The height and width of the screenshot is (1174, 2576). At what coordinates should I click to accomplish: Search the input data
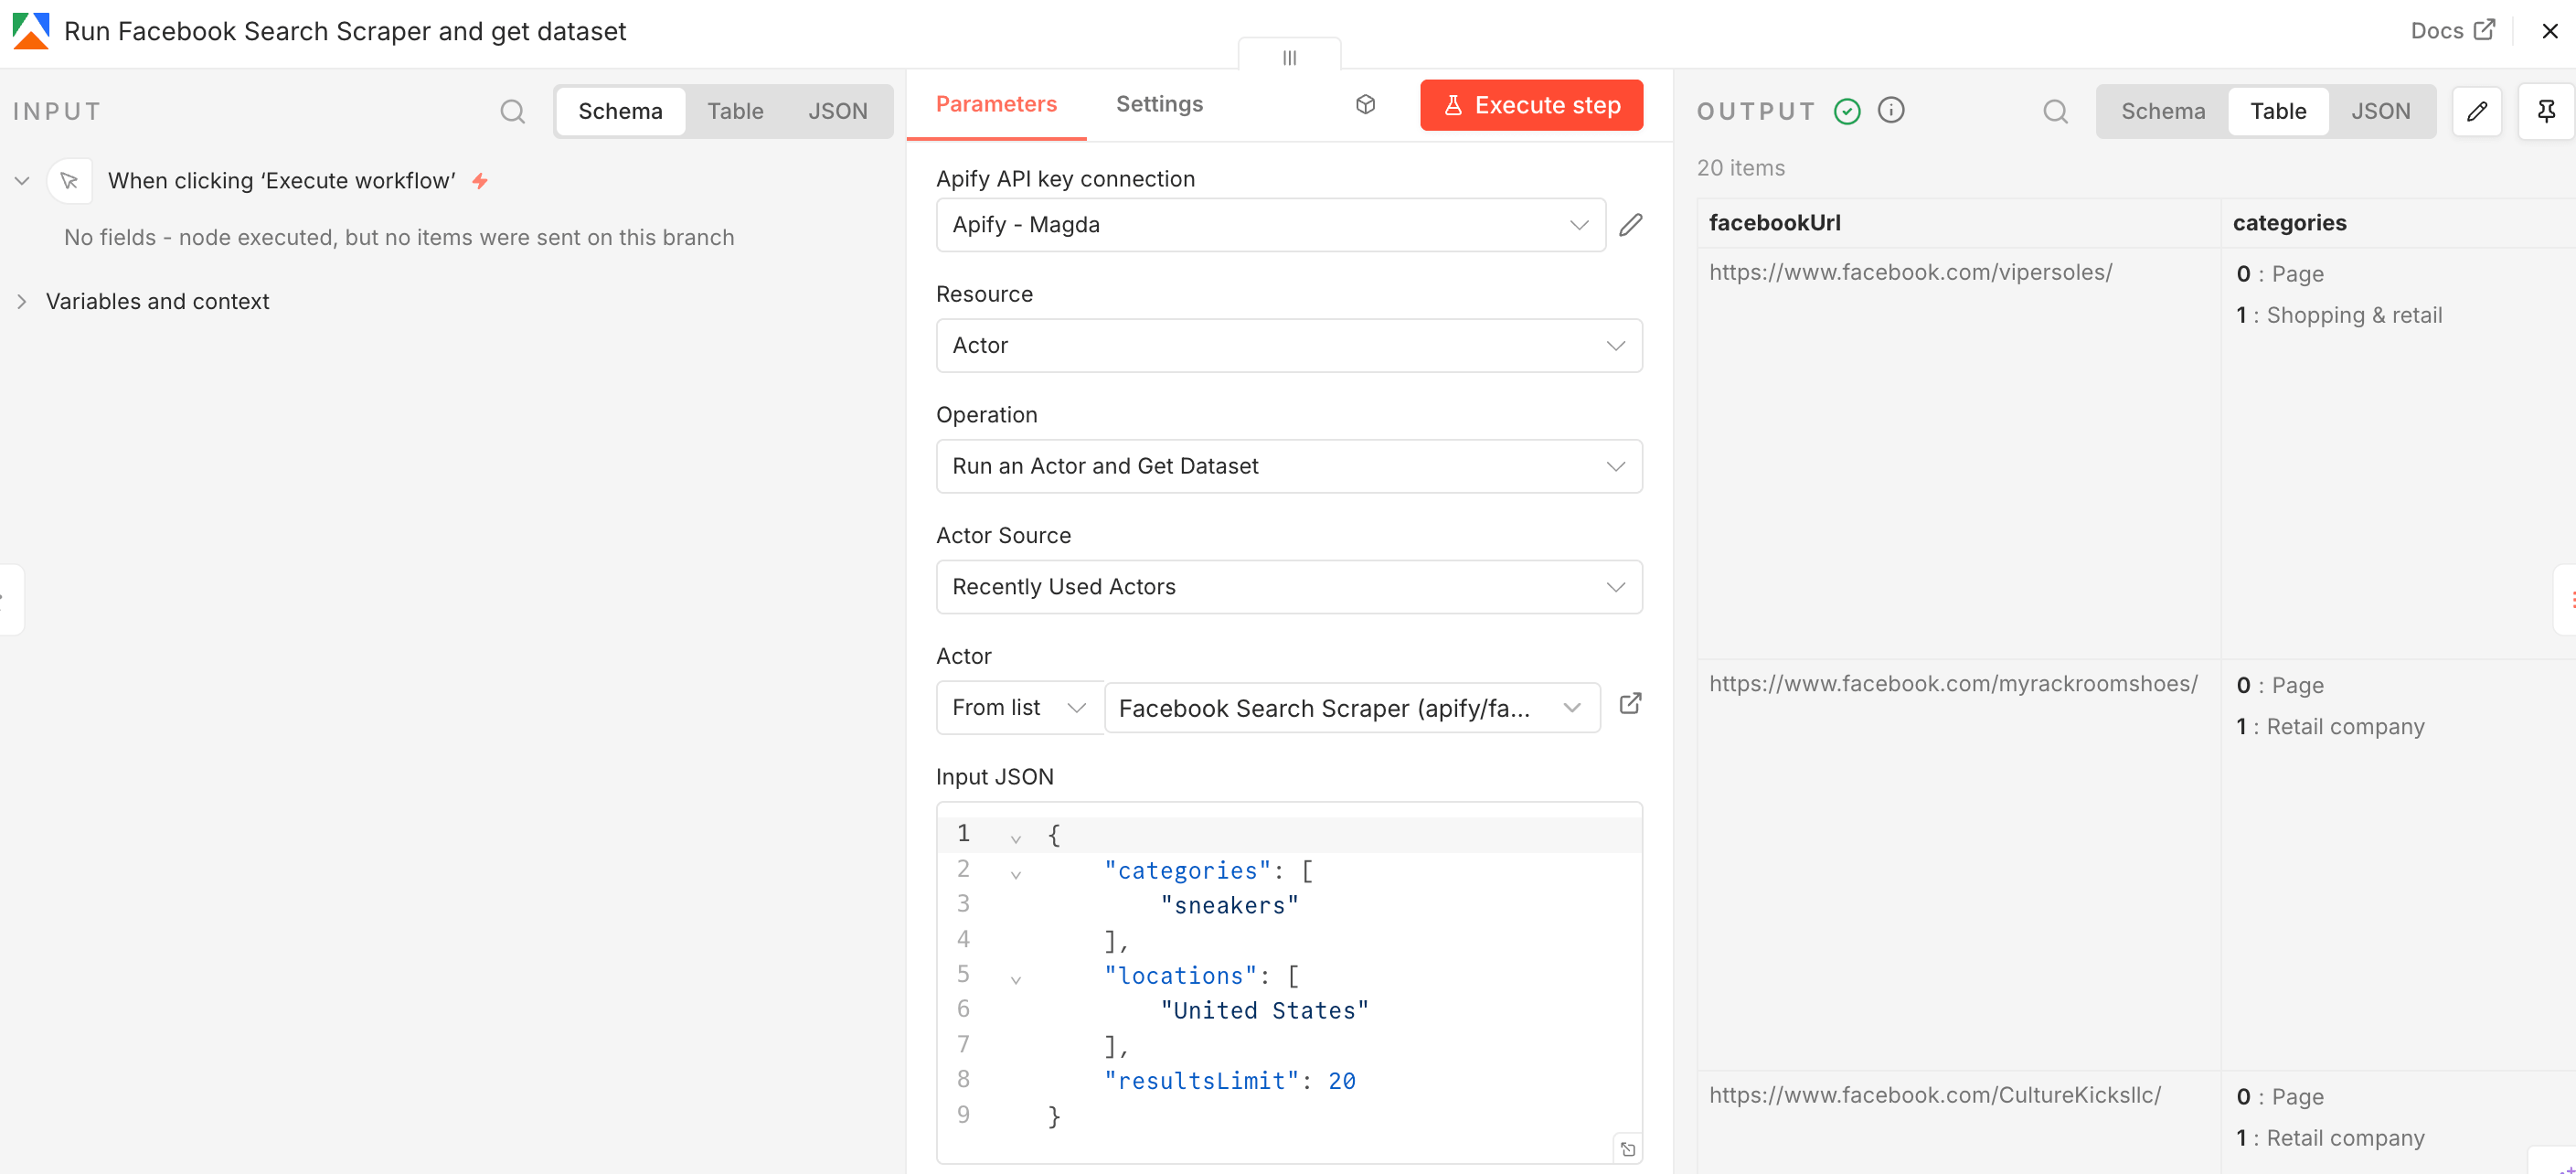click(x=513, y=111)
